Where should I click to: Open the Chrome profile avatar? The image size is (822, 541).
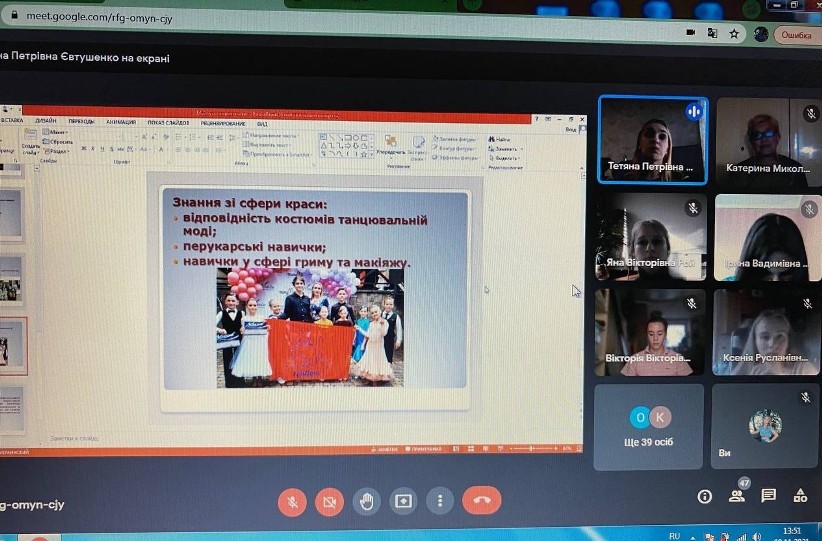click(x=761, y=35)
